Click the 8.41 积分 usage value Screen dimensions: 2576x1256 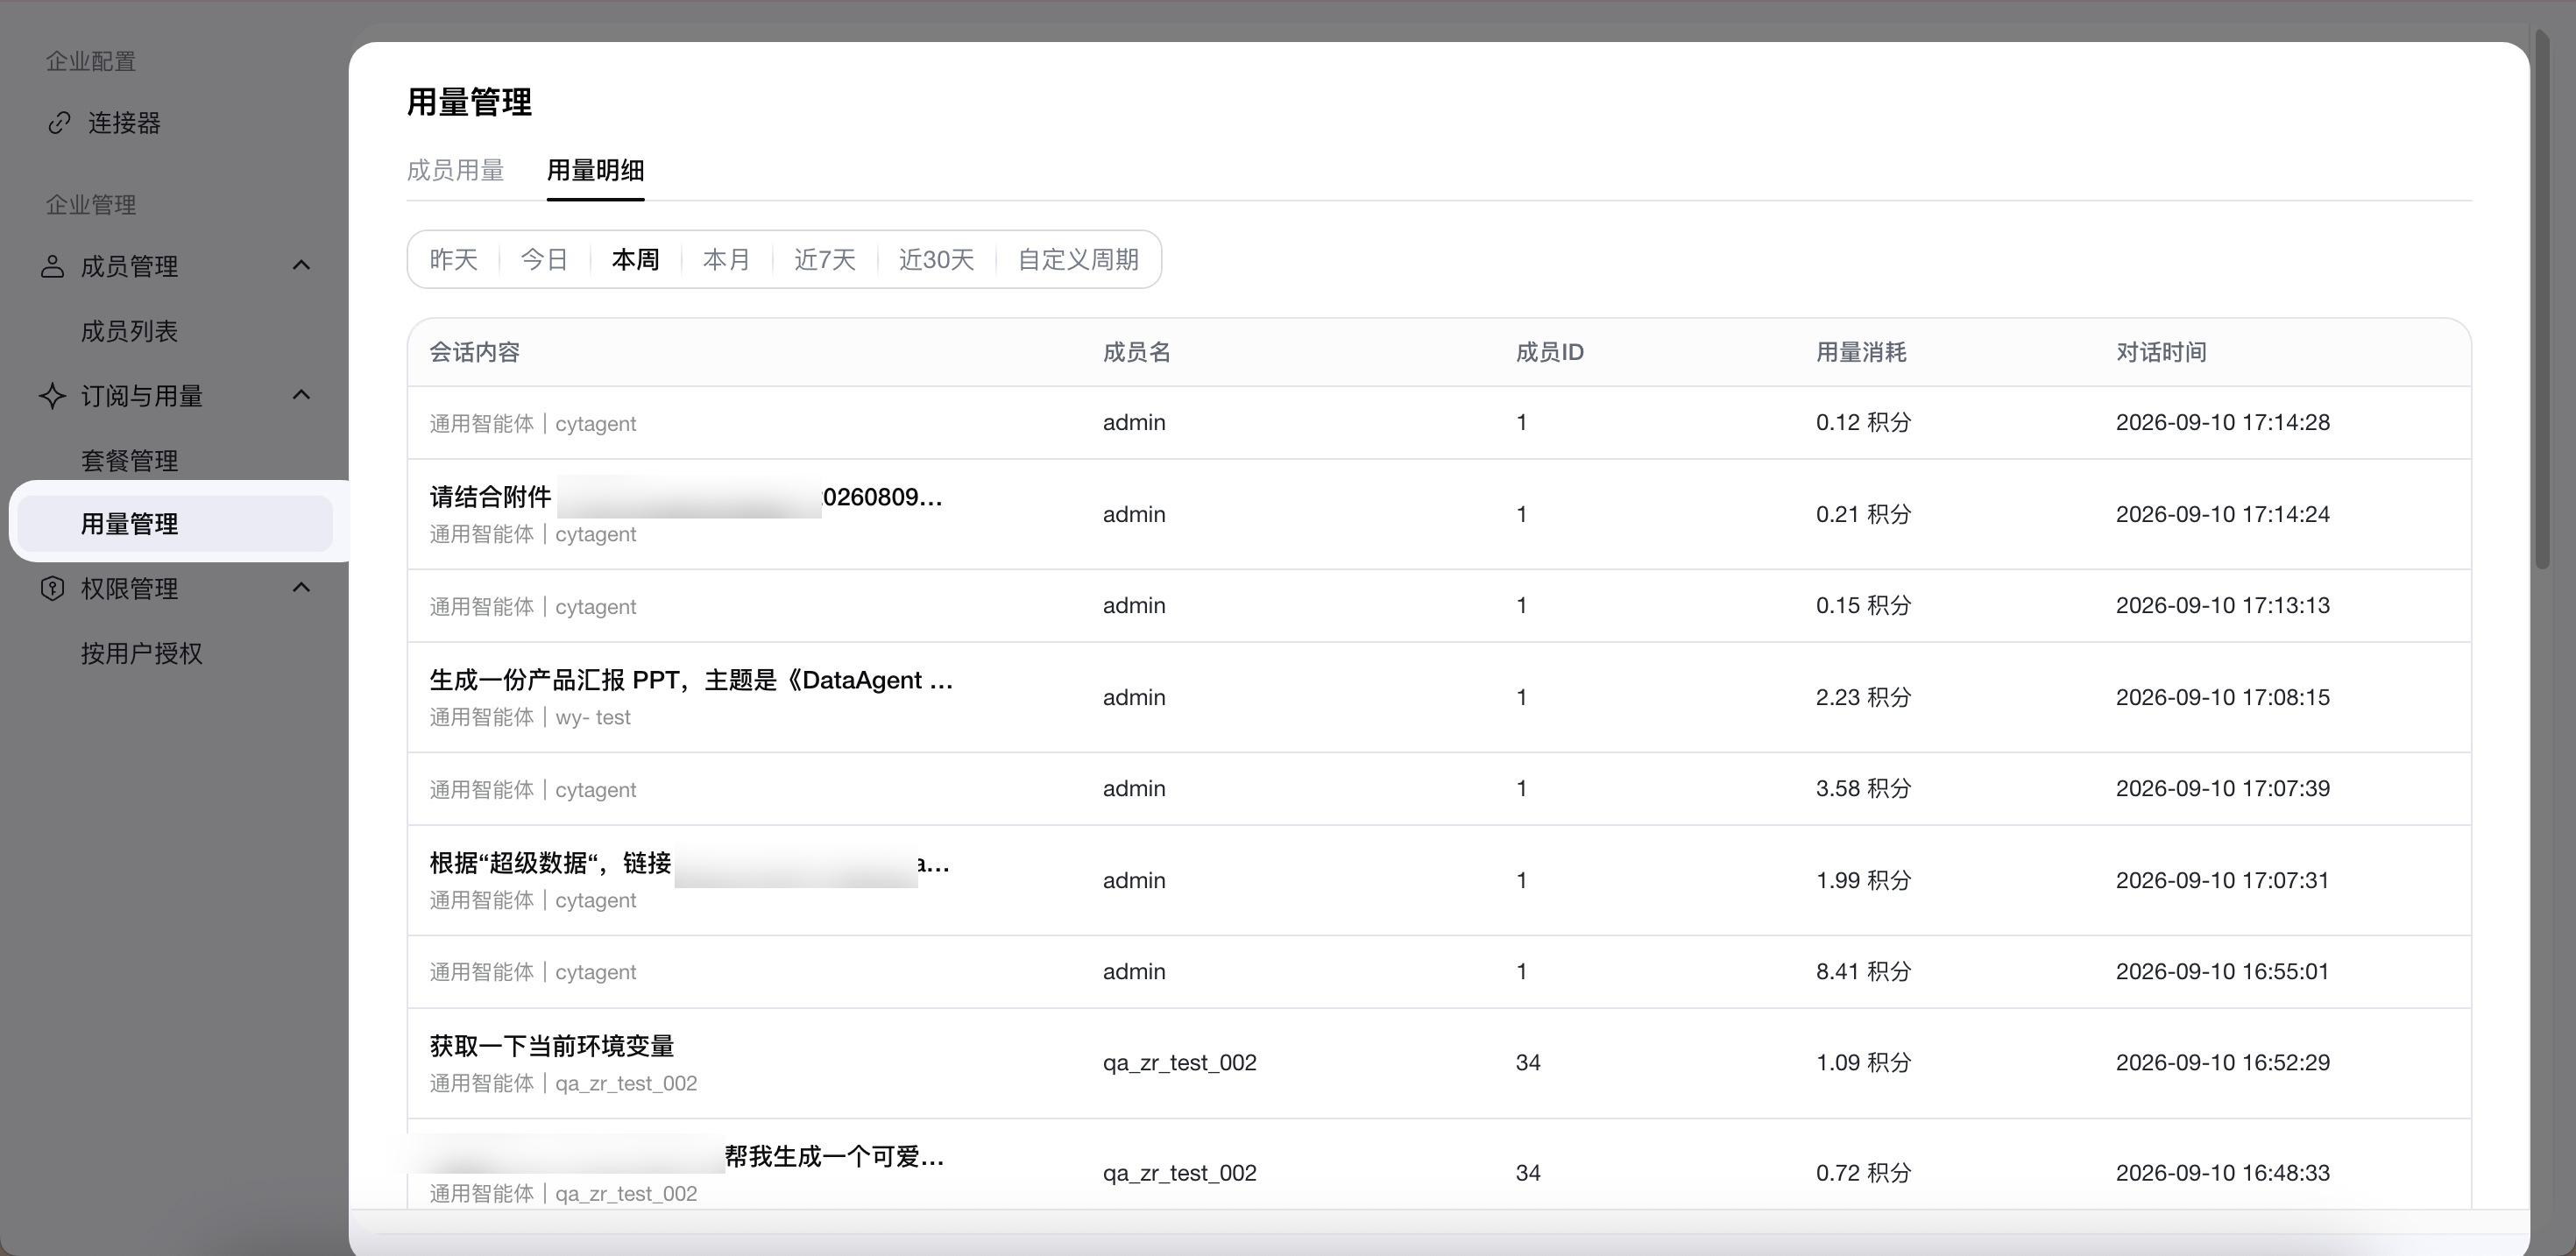(x=1863, y=971)
